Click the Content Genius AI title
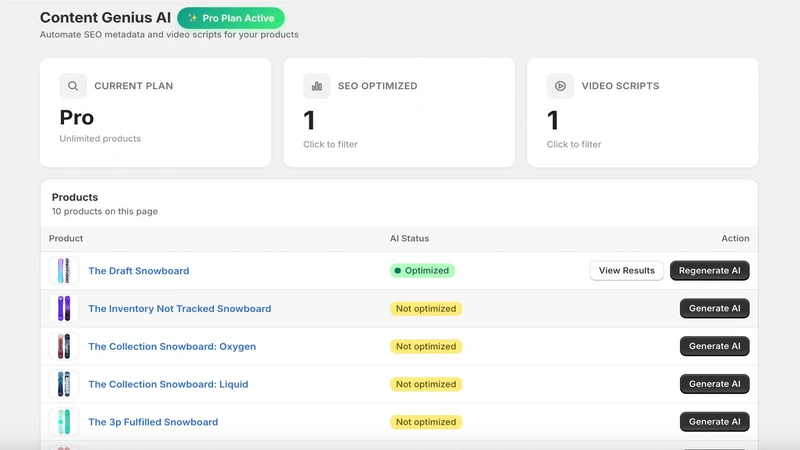 click(x=106, y=17)
